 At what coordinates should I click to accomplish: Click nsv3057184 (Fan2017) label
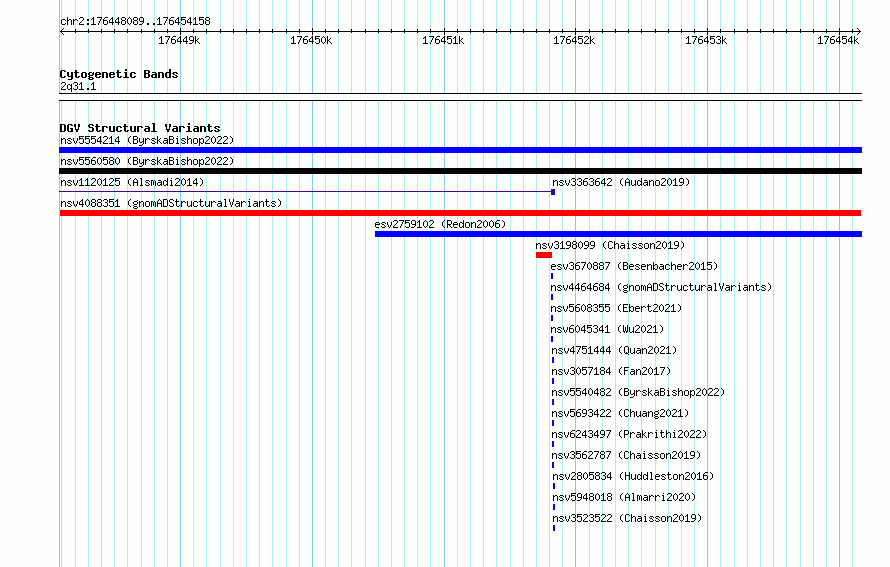click(611, 371)
